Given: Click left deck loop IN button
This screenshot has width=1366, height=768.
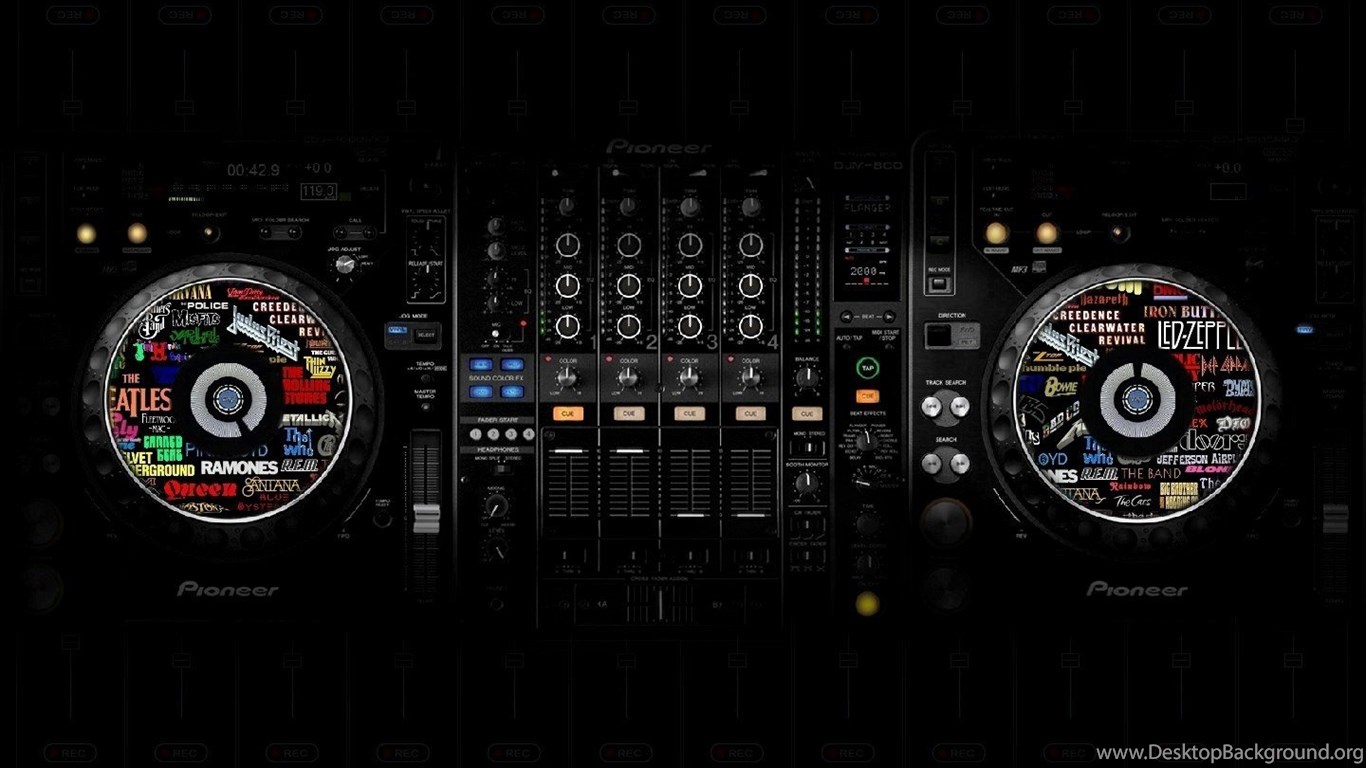Looking at the screenshot, I should pos(86,233).
